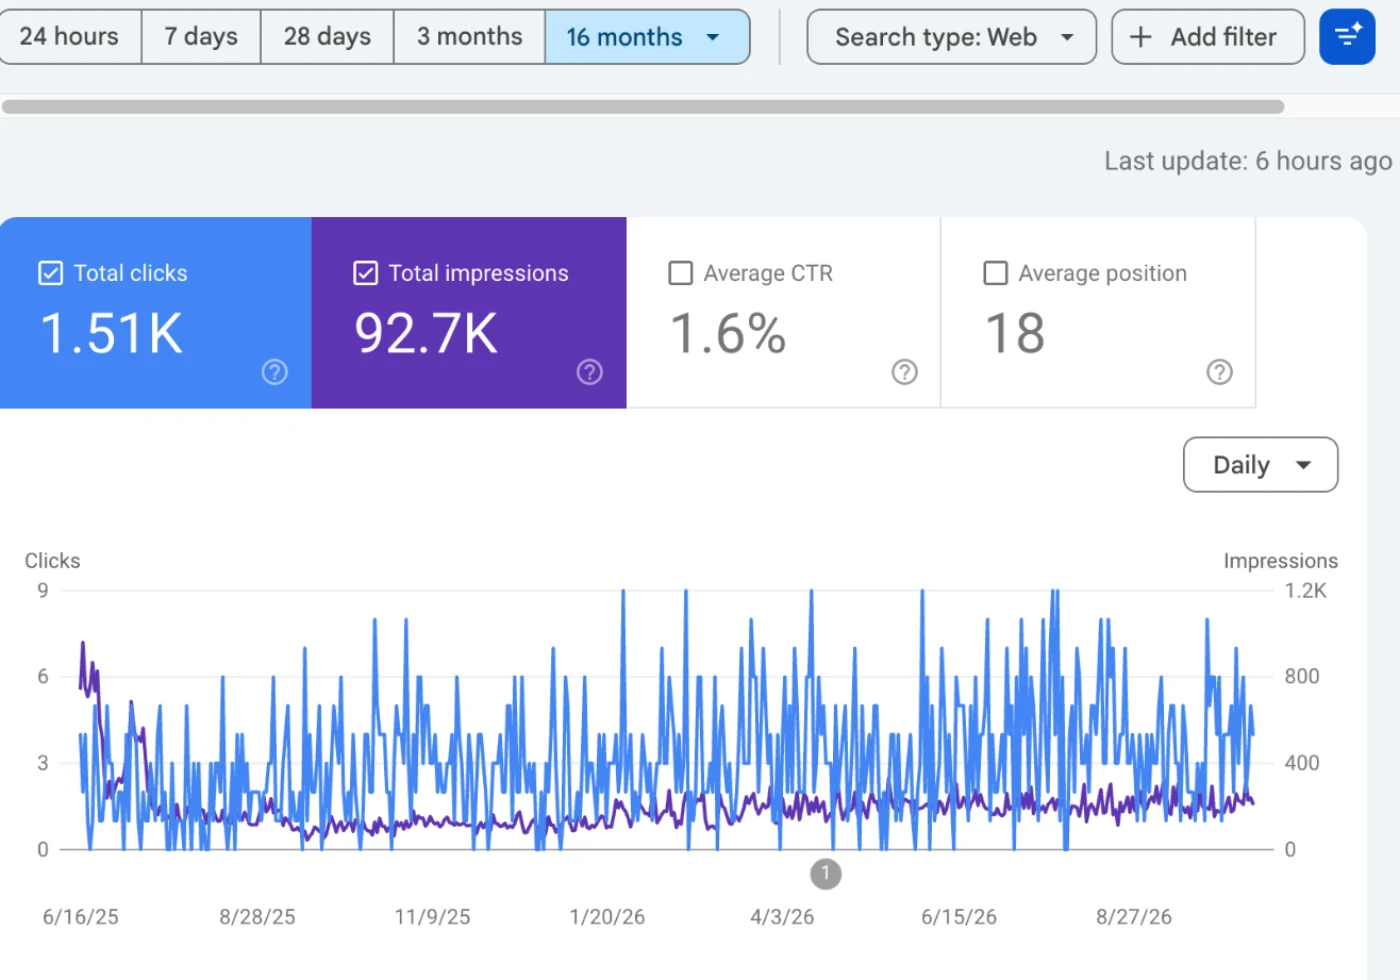This screenshot has height=980, width=1400.
Task: Enable the Average position checkbox
Action: [x=996, y=273]
